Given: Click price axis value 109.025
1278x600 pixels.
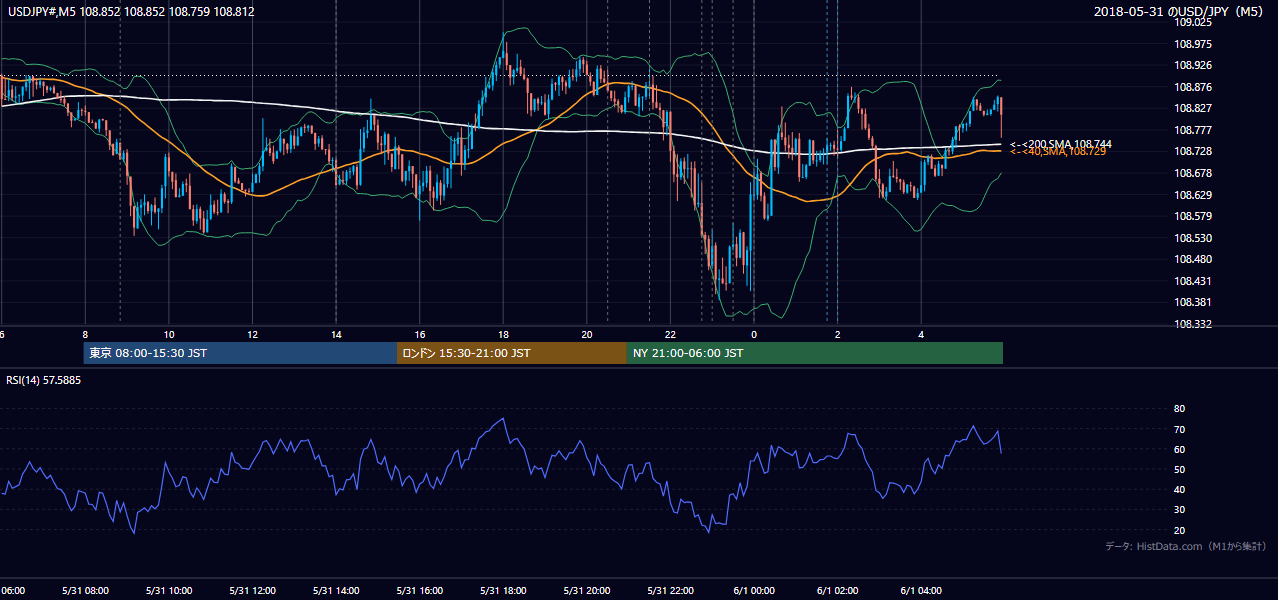Looking at the screenshot, I should click(x=1194, y=22).
